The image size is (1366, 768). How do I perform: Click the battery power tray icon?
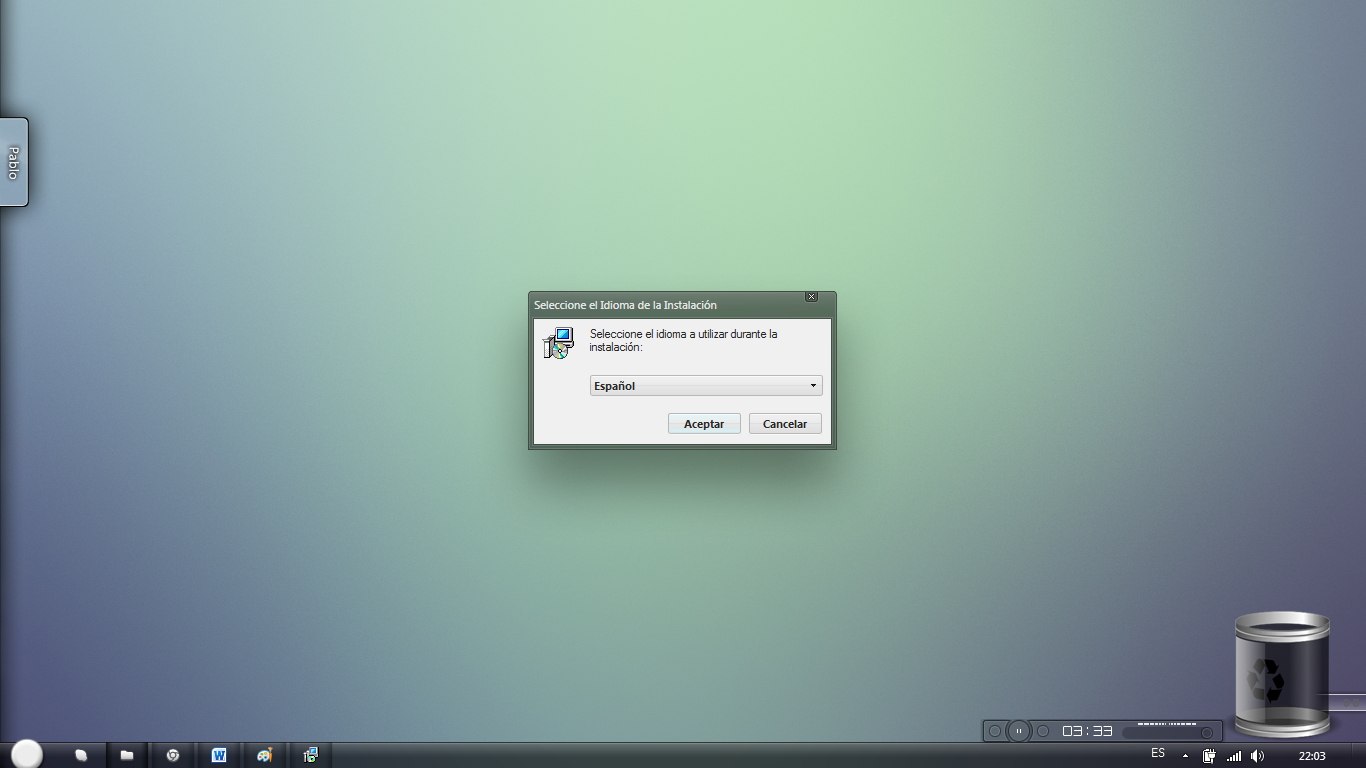pyautogui.click(x=1209, y=756)
